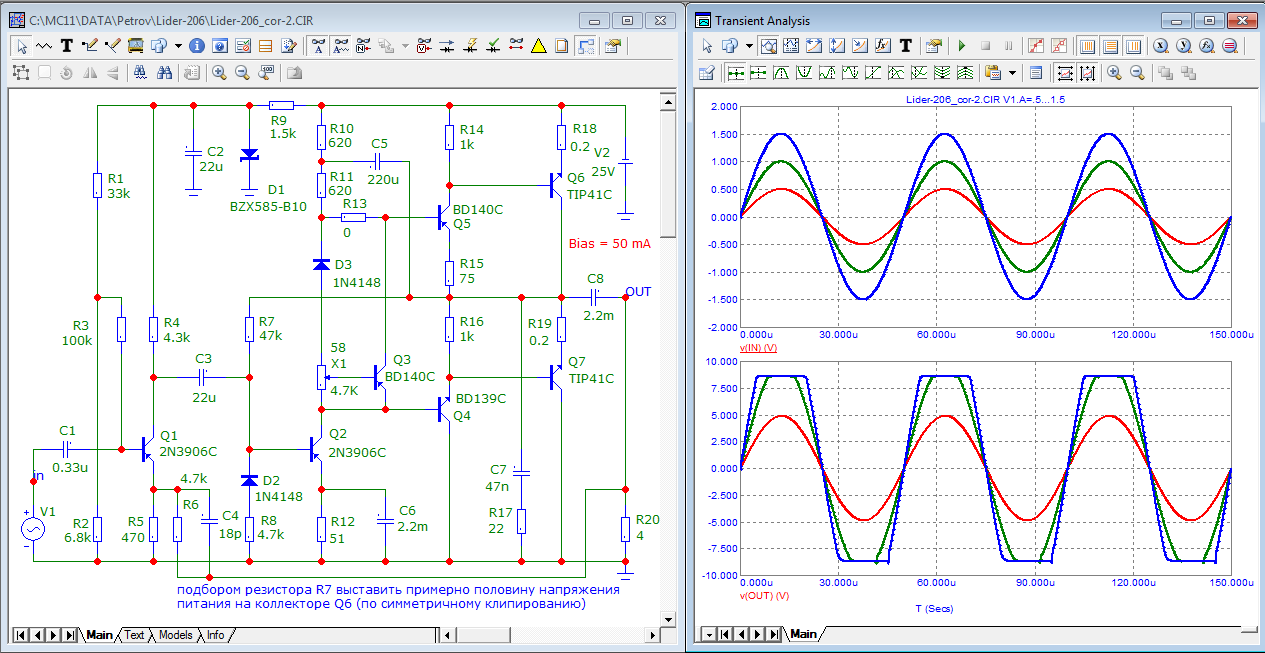Viewport: 1265px width, 653px height.
Task: Switch to the Models tab
Action: click(x=175, y=635)
